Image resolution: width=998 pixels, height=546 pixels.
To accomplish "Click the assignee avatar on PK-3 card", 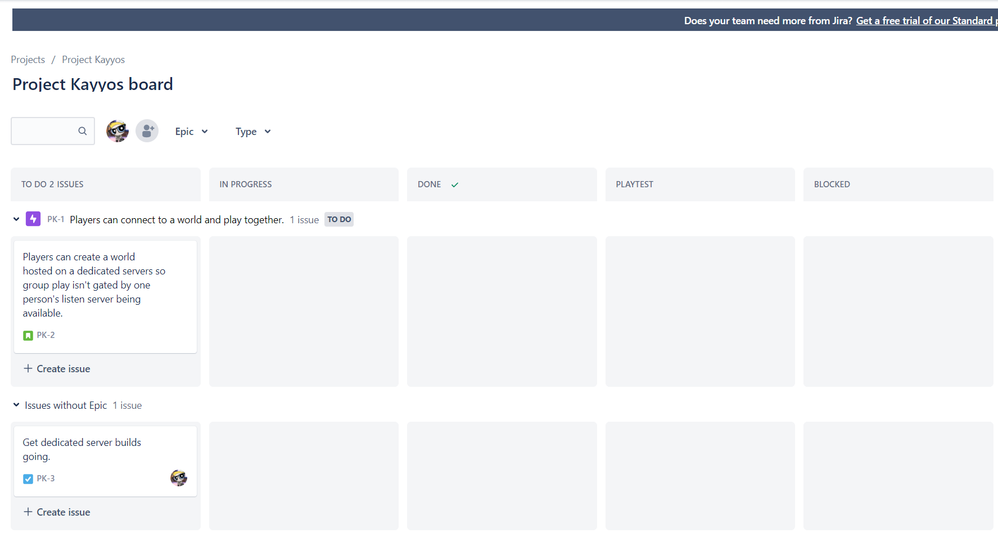I will (179, 478).
